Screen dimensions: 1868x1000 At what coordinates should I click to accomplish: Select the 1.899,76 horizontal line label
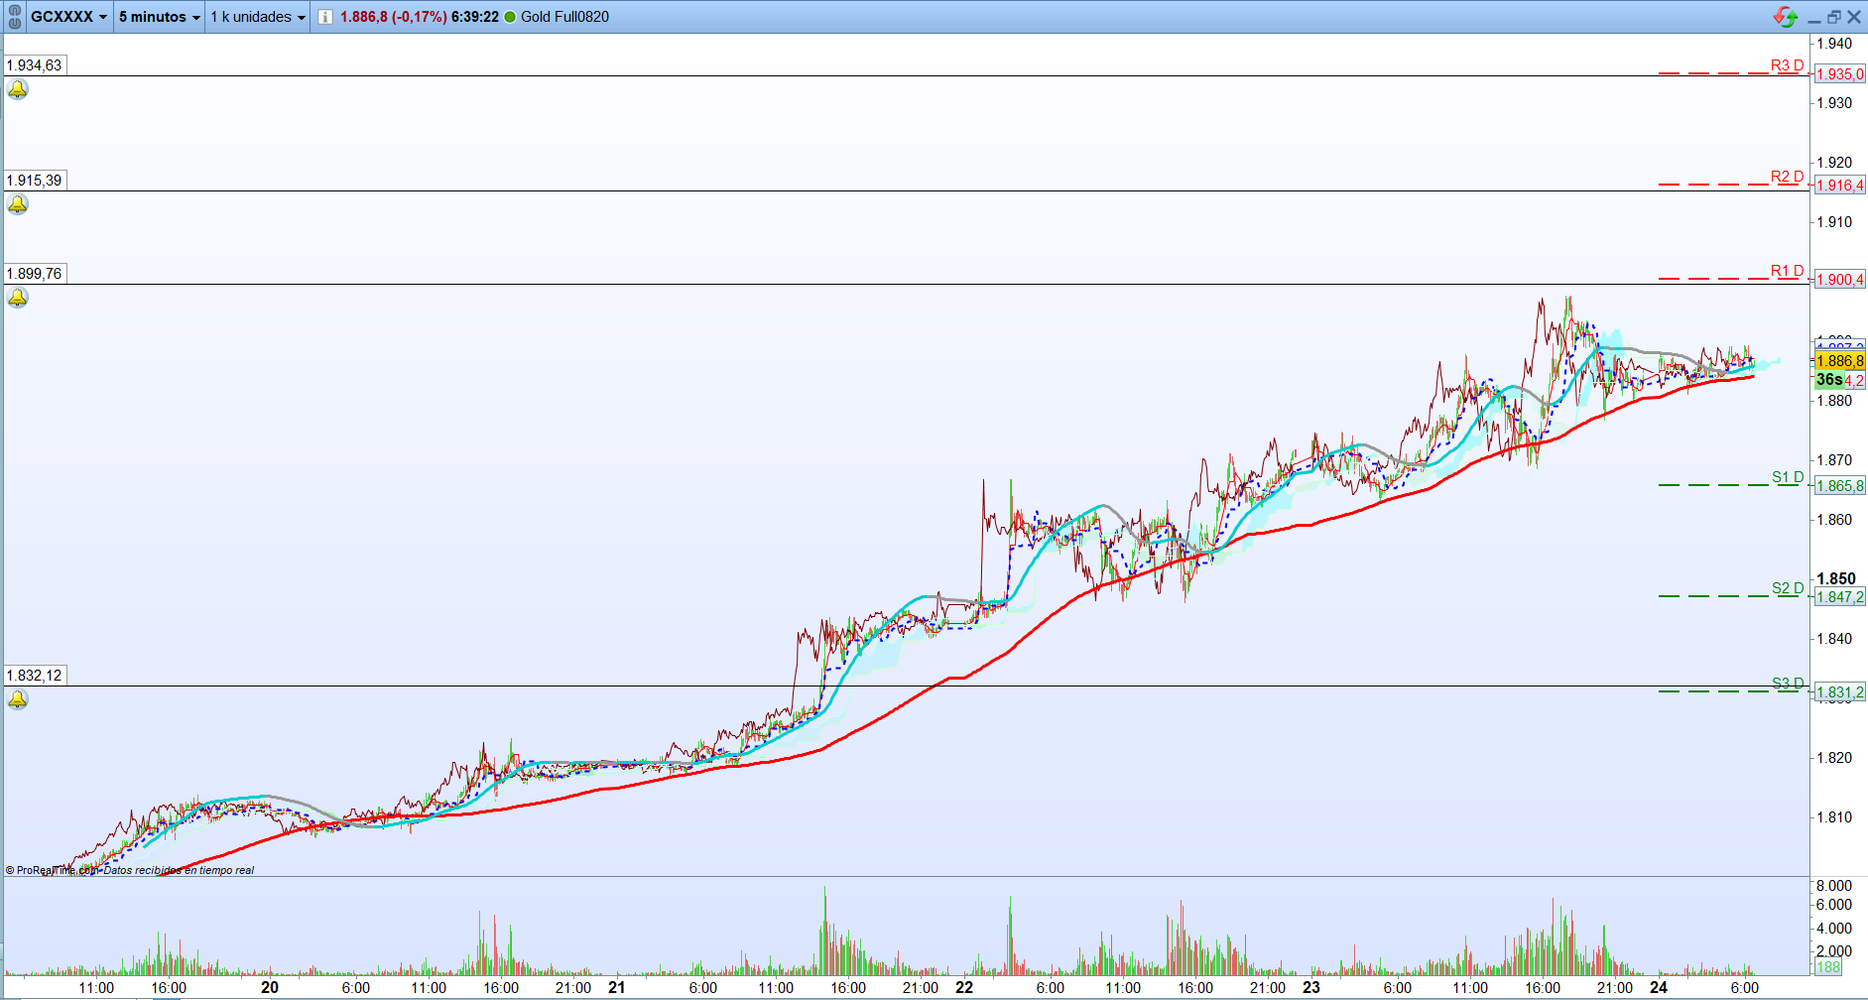(35, 274)
